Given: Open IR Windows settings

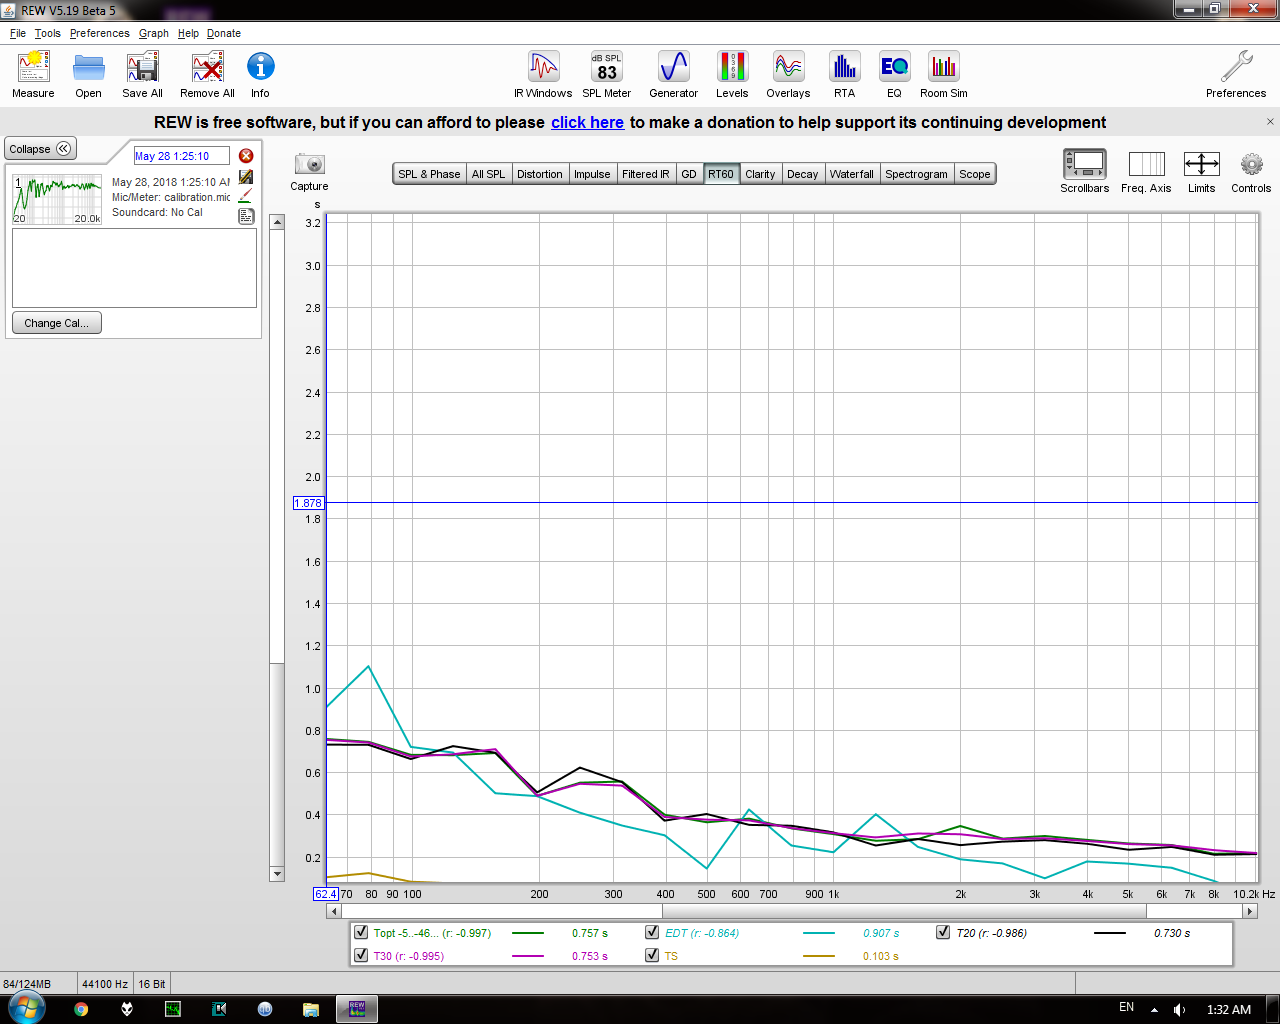Looking at the screenshot, I should click(x=543, y=75).
